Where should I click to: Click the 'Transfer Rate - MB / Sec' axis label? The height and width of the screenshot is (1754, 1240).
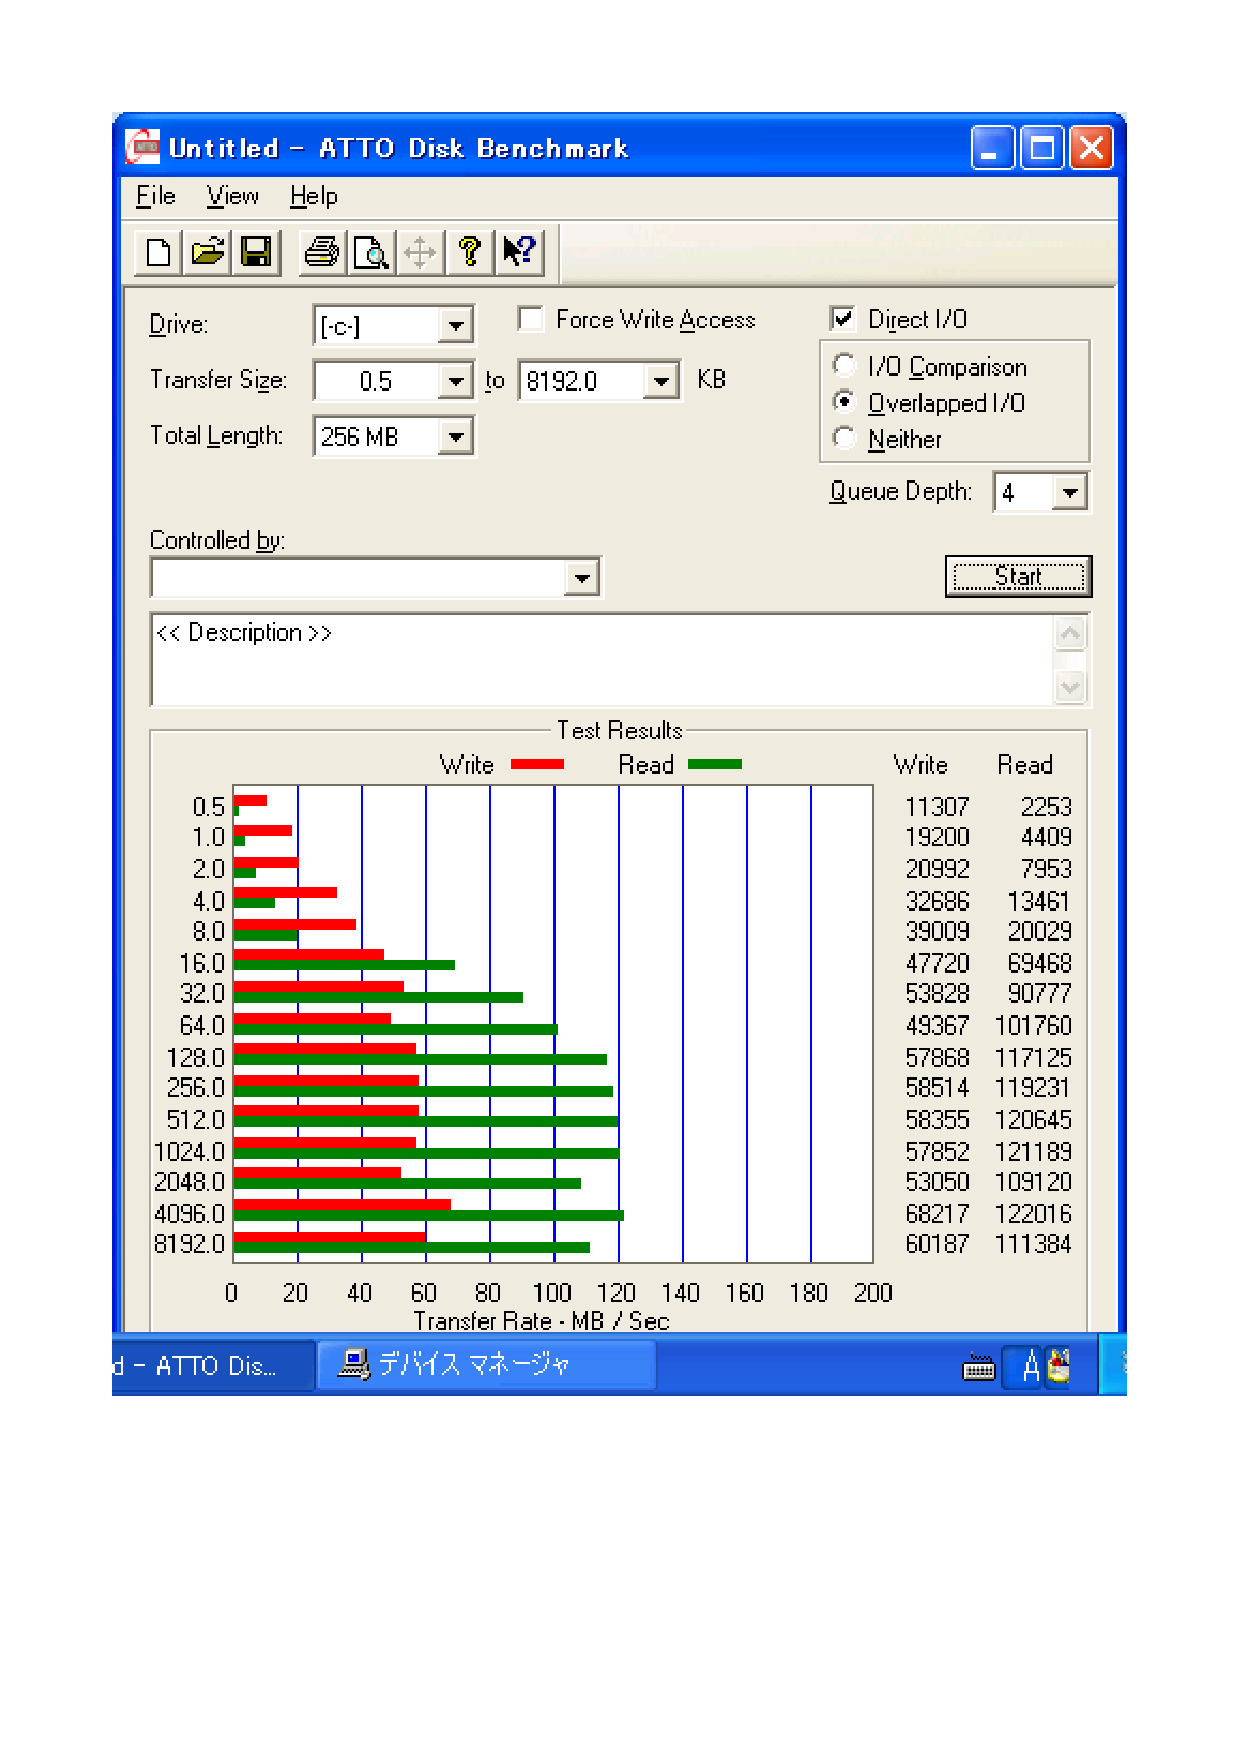[541, 1321]
